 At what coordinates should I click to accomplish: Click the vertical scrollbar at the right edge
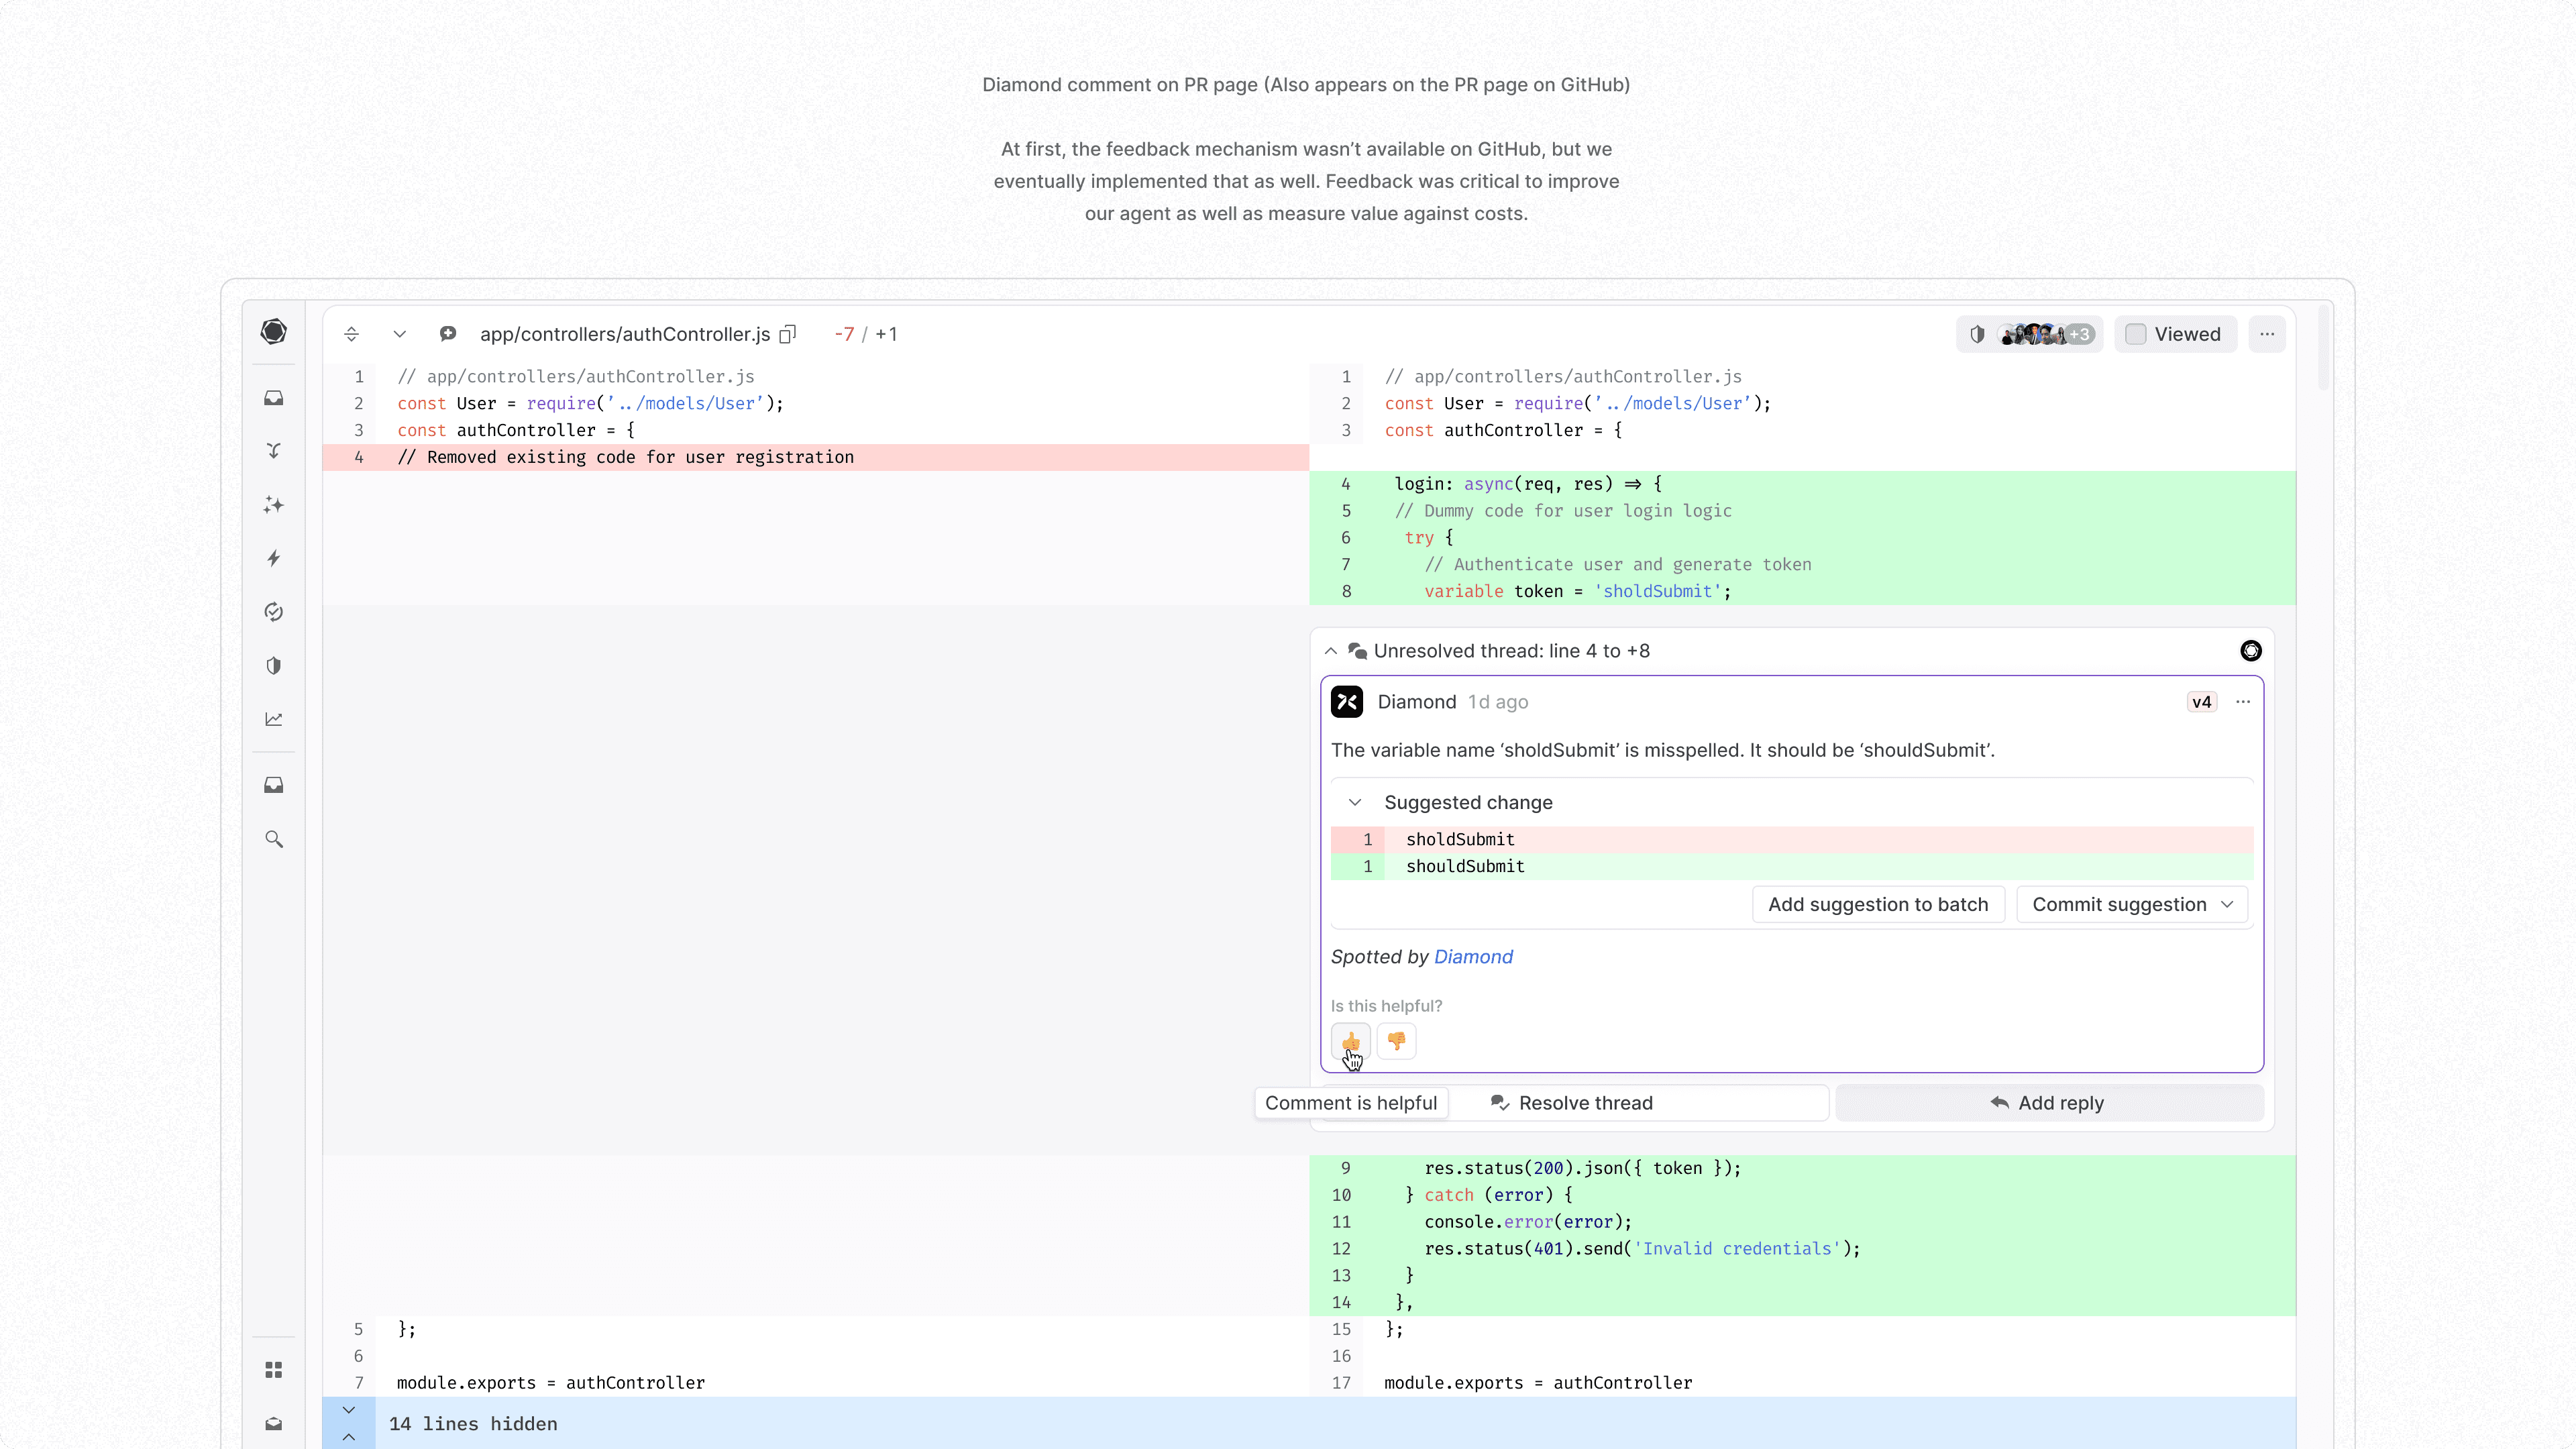click(x=2324, y=348)
